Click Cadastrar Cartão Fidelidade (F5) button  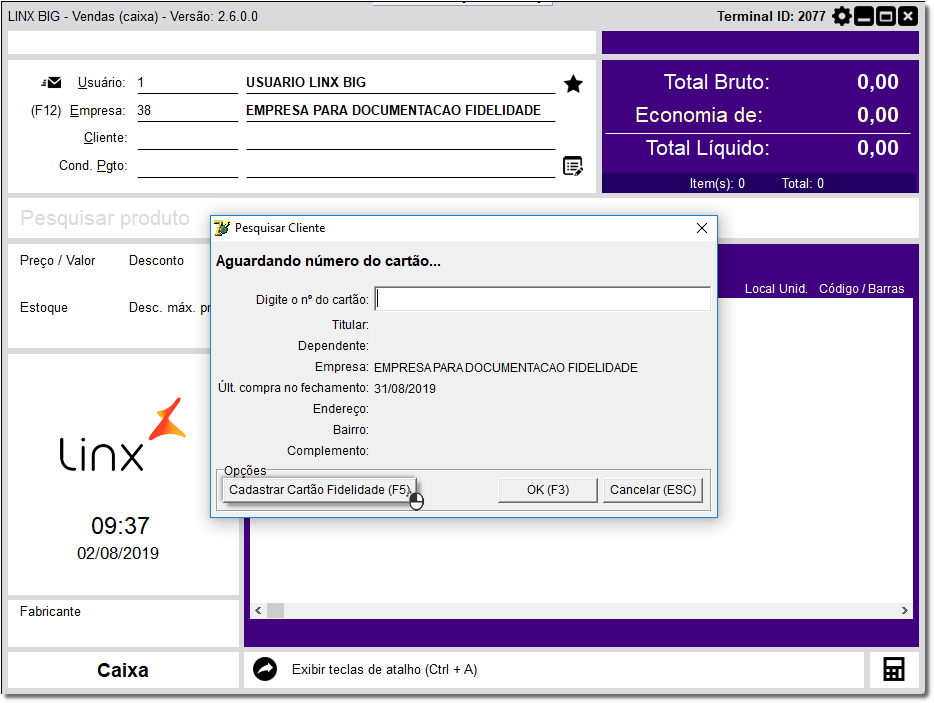[319, 490]
